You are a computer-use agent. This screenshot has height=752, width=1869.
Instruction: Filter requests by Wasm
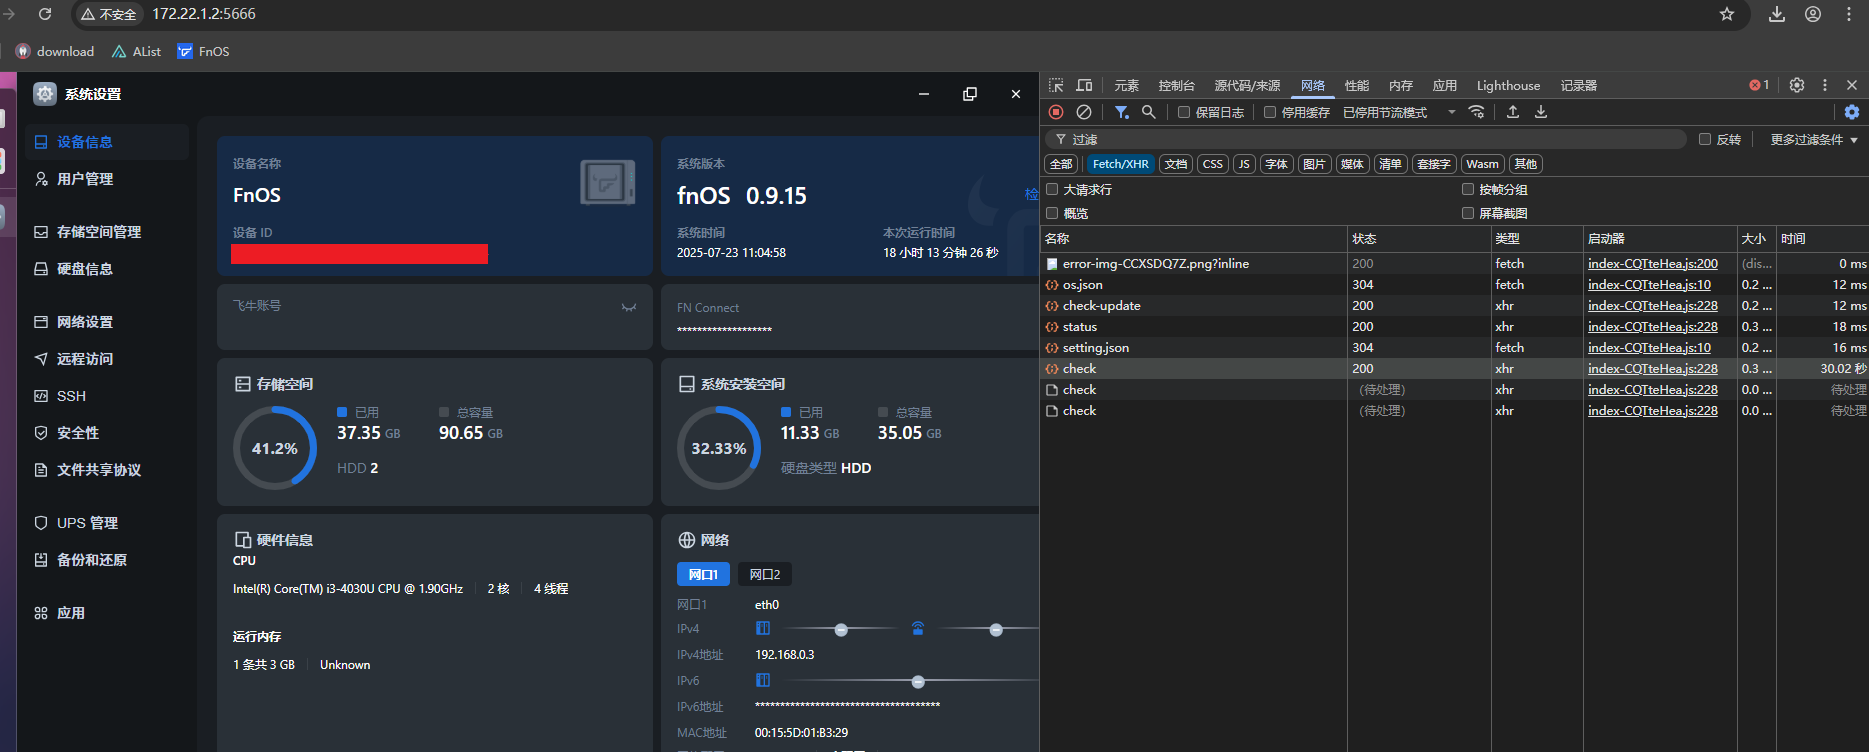[1482, 164]
